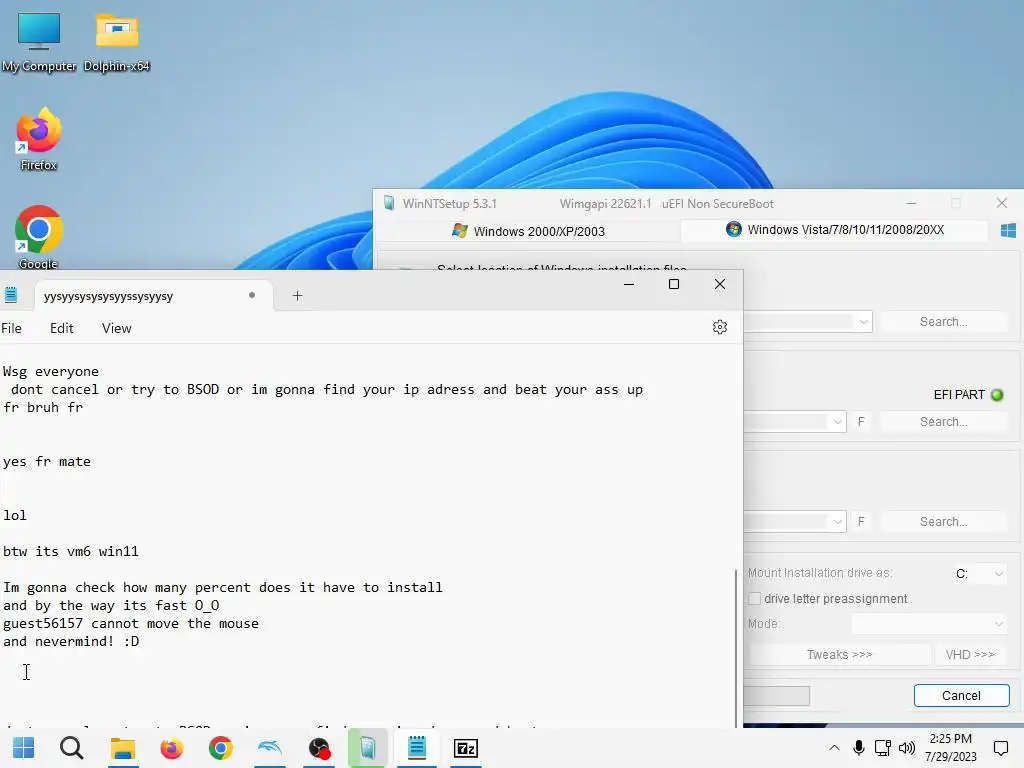1024x768 pixels.
Task: Click the Notepad vertical scrollbar
Action: coord(737,647)
